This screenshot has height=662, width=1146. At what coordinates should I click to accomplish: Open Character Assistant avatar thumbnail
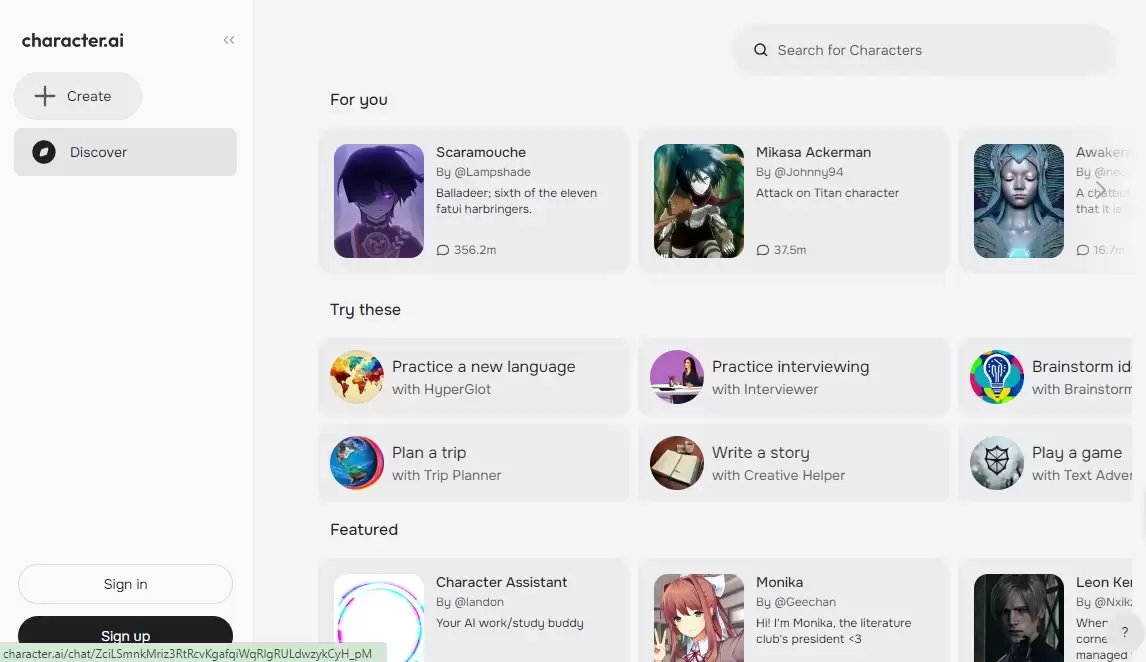coord(379,618)
